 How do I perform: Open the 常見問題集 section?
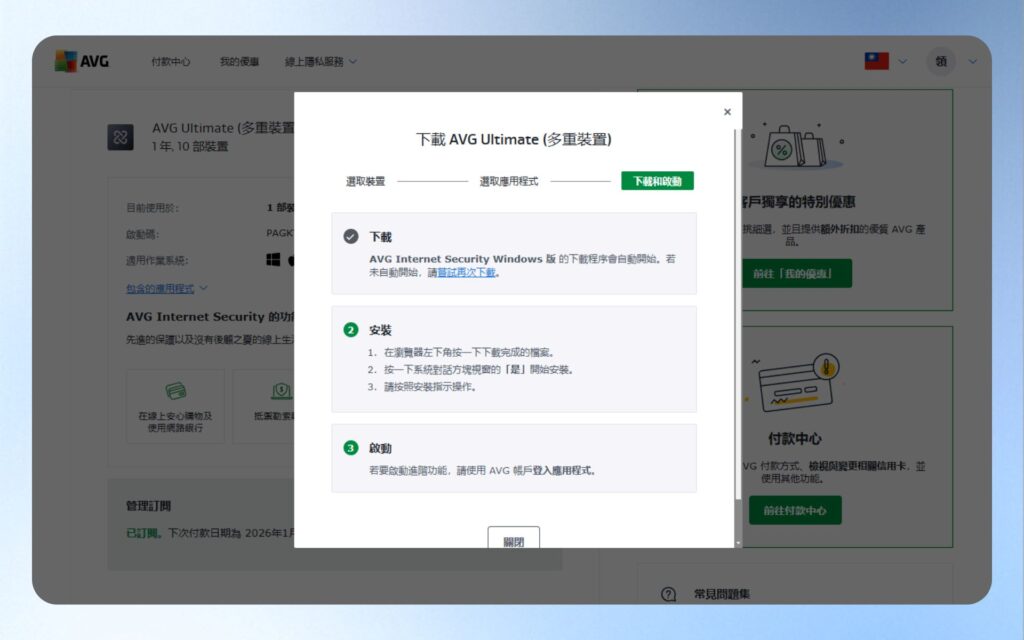722,594
